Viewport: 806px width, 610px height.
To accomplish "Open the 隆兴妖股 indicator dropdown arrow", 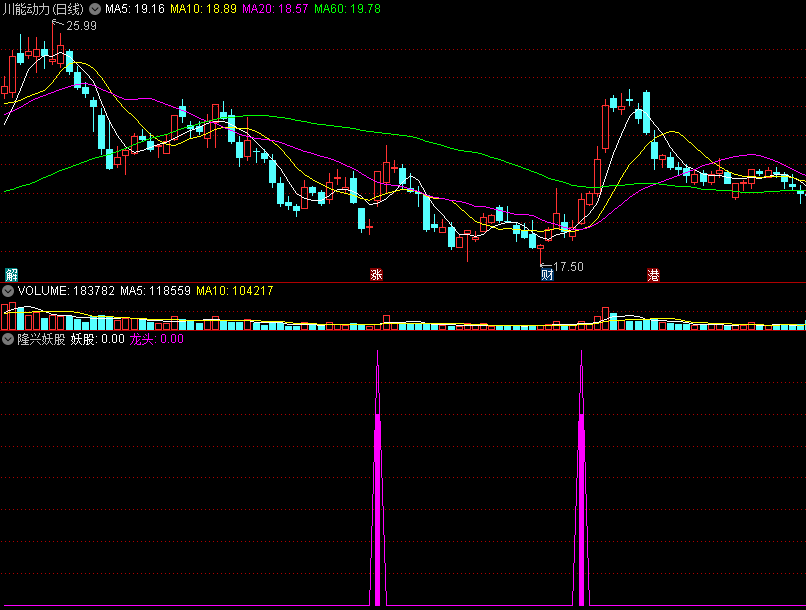I will pyautogui.click(x=8, y=339).
